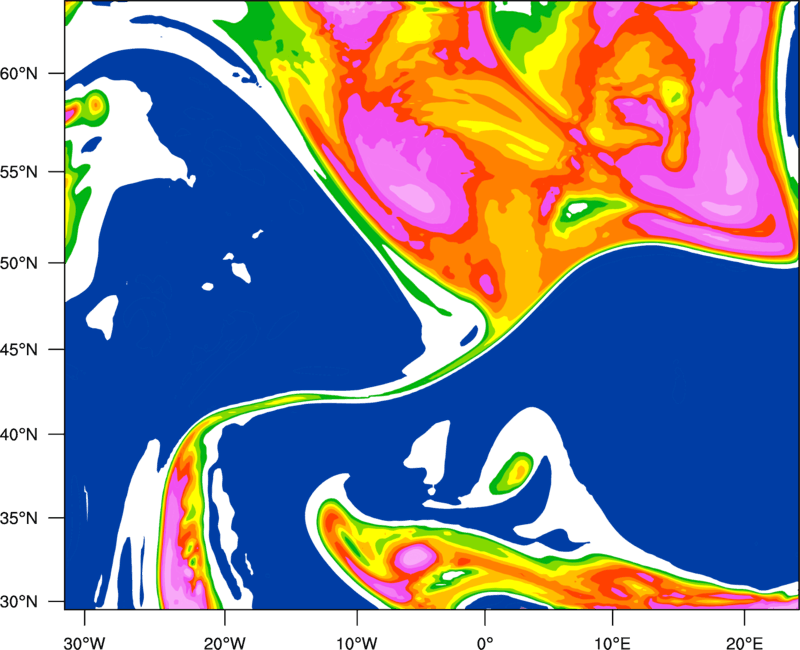Click the 55°N latitude label
This screenshot has width=800, height=650.
[x=19, y=172]
